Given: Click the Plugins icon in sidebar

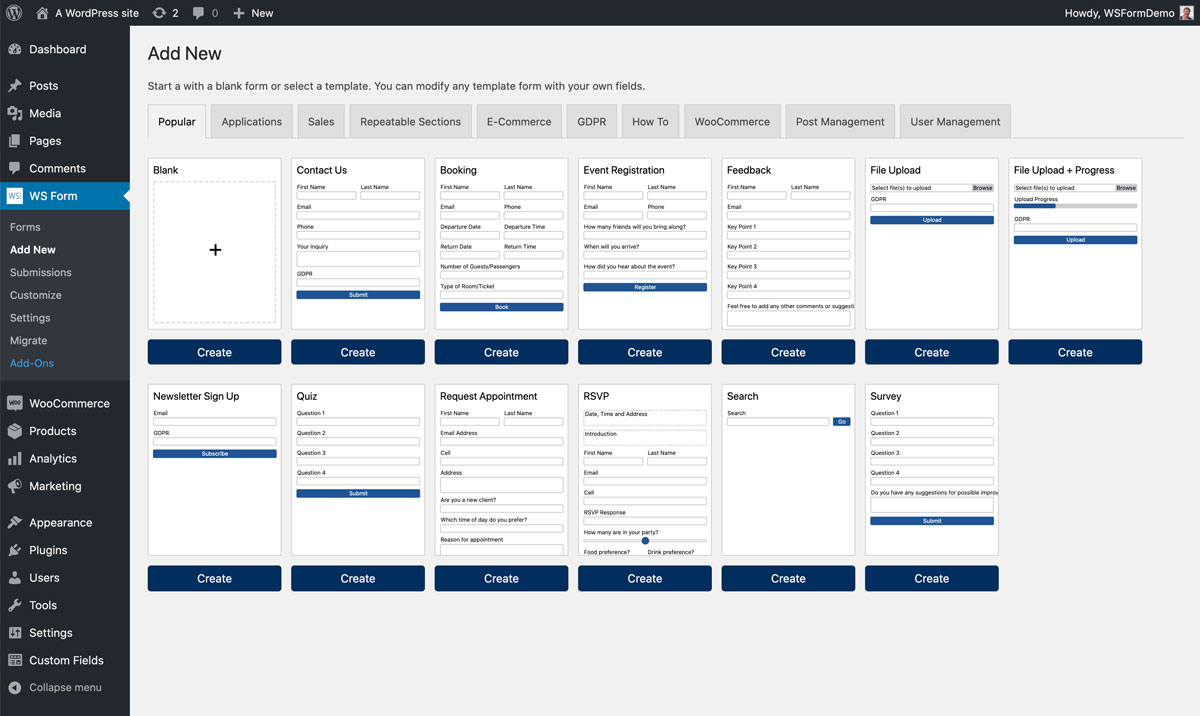Looking at the screenshot, I should (15, 550).
